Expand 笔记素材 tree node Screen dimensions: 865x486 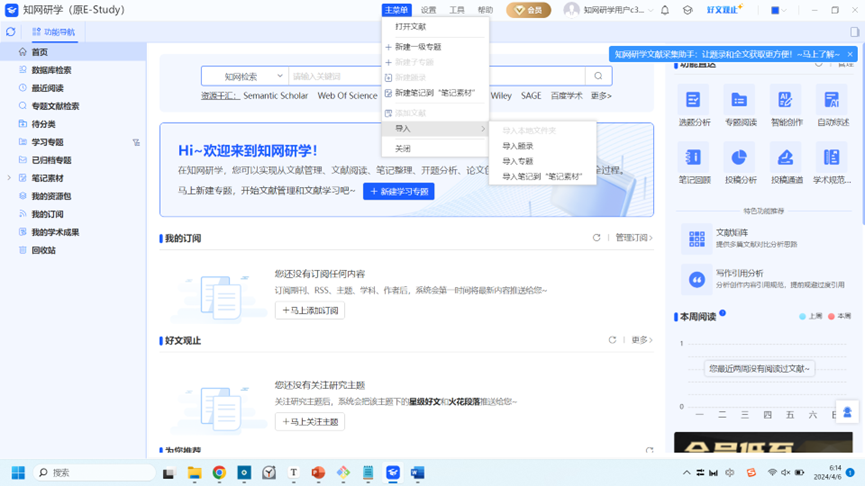coord(9,178)
